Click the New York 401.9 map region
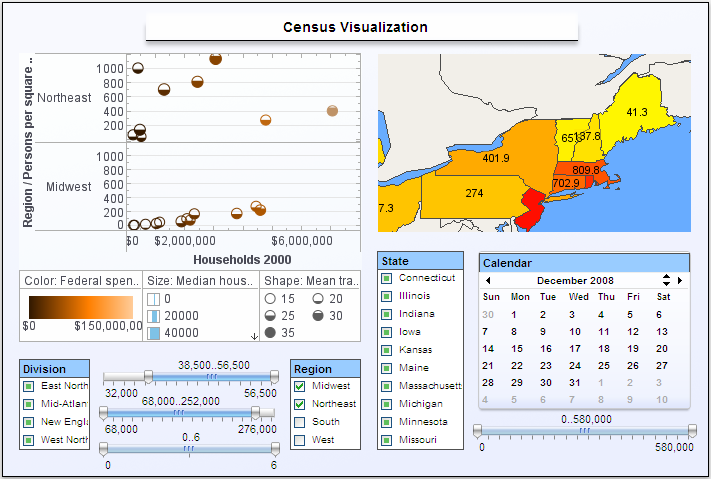 coord(495,158)
